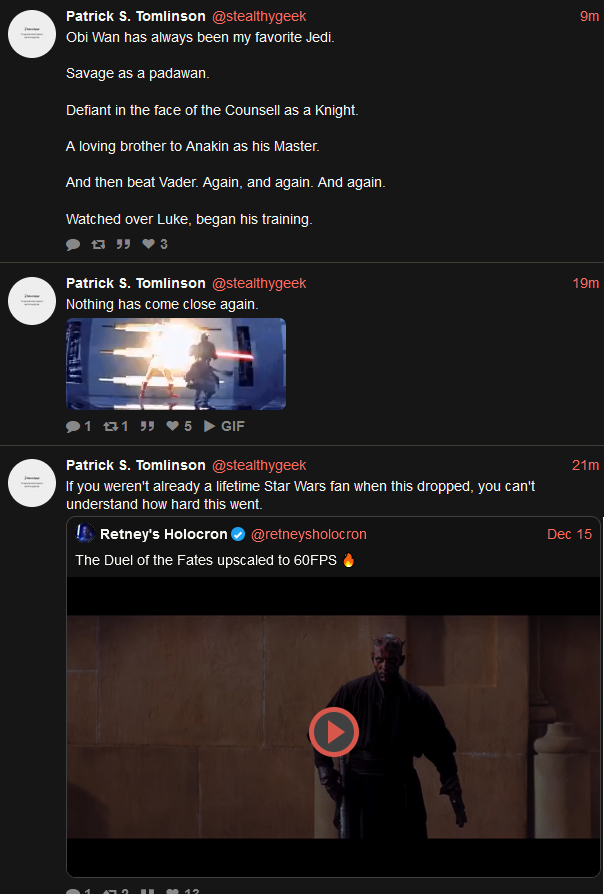Reply to the 'Nothing has come close again' tweet
Screen dimensions: 604x894
click(79, 426)
